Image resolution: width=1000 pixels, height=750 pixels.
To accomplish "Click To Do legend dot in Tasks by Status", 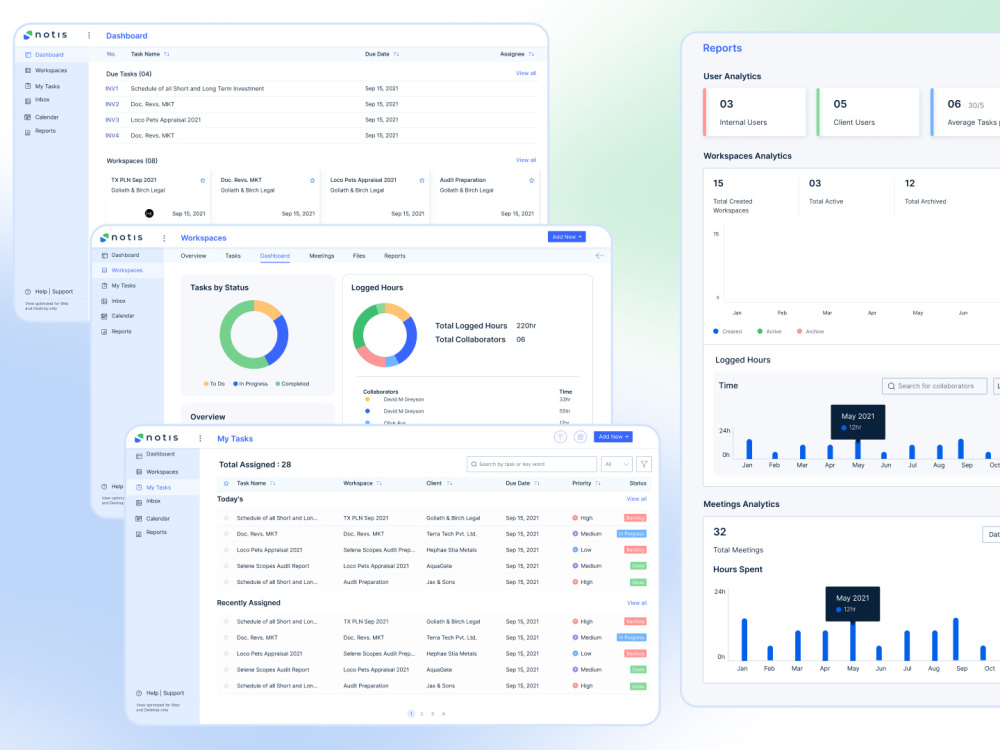I will click(206, 384).
